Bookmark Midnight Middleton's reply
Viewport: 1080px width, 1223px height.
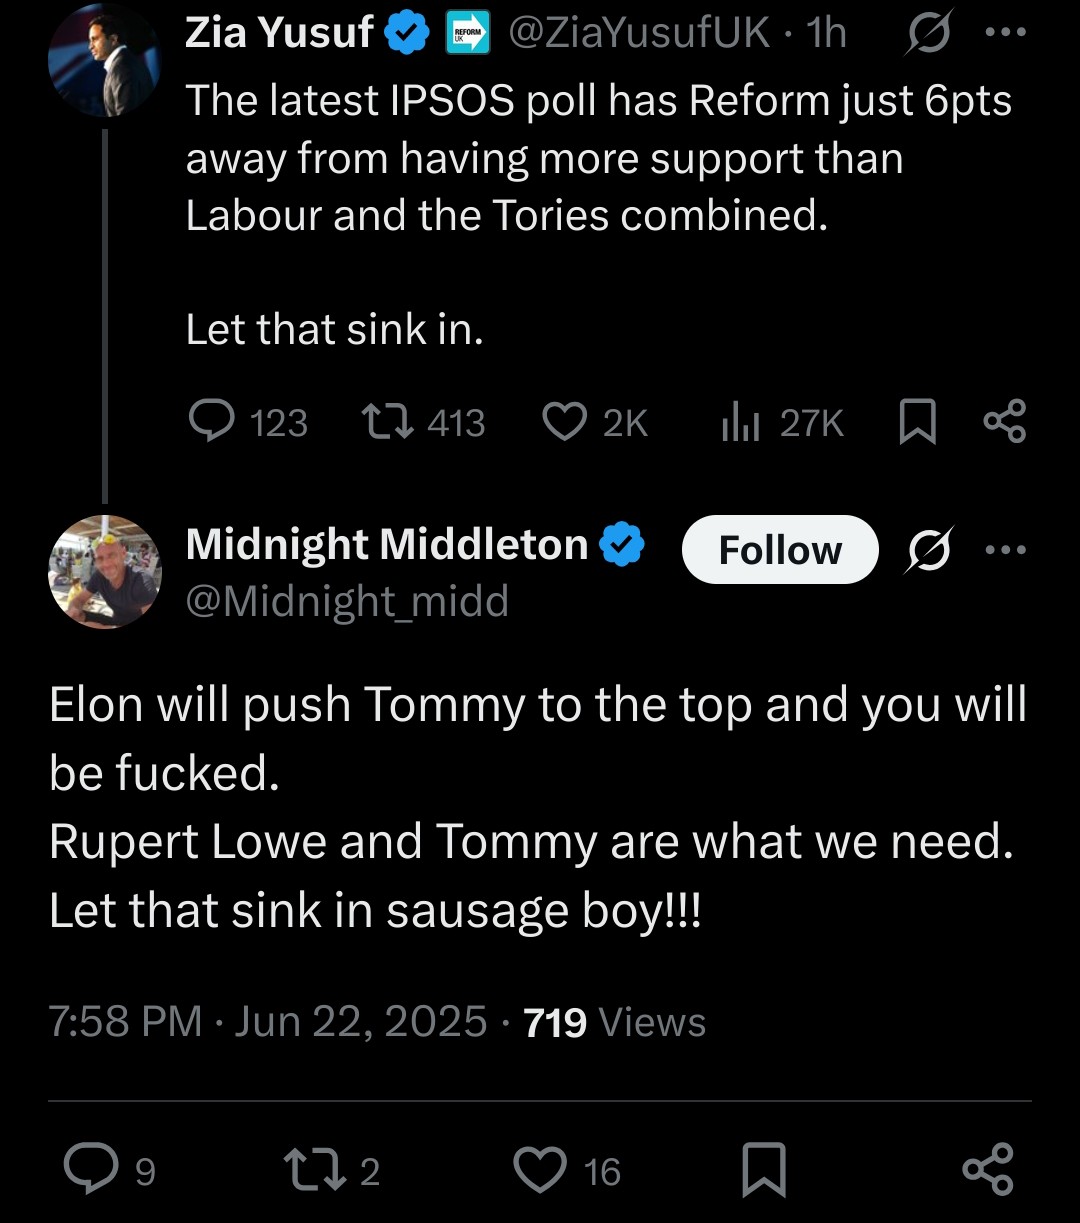(764, 1170)
